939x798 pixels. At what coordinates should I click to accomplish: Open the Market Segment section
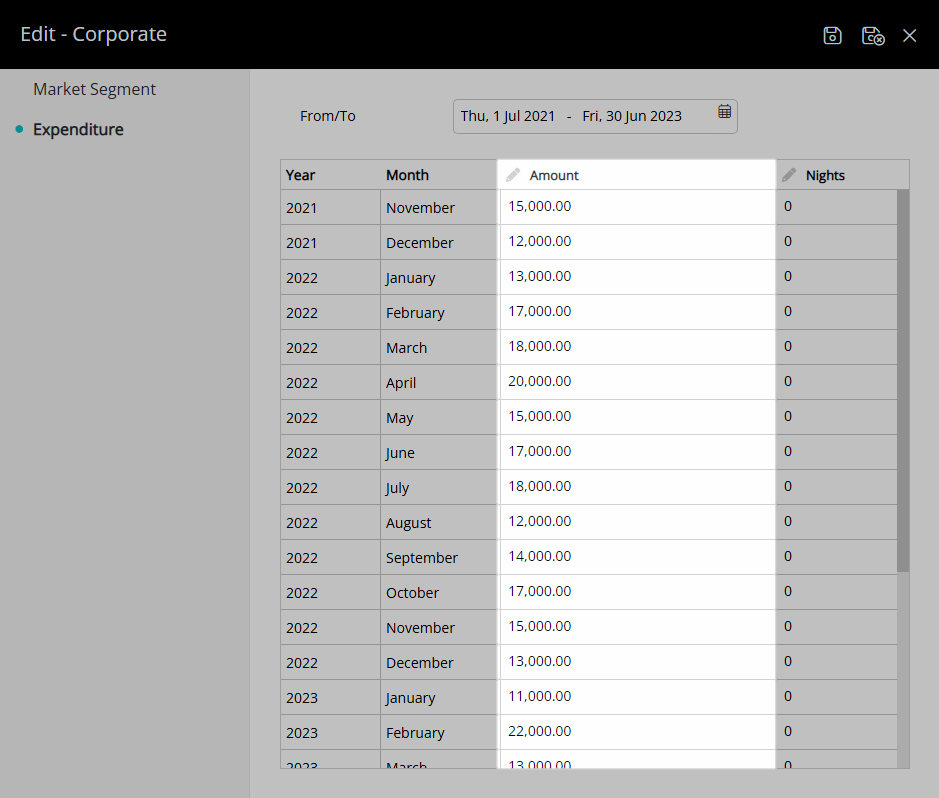94,89
